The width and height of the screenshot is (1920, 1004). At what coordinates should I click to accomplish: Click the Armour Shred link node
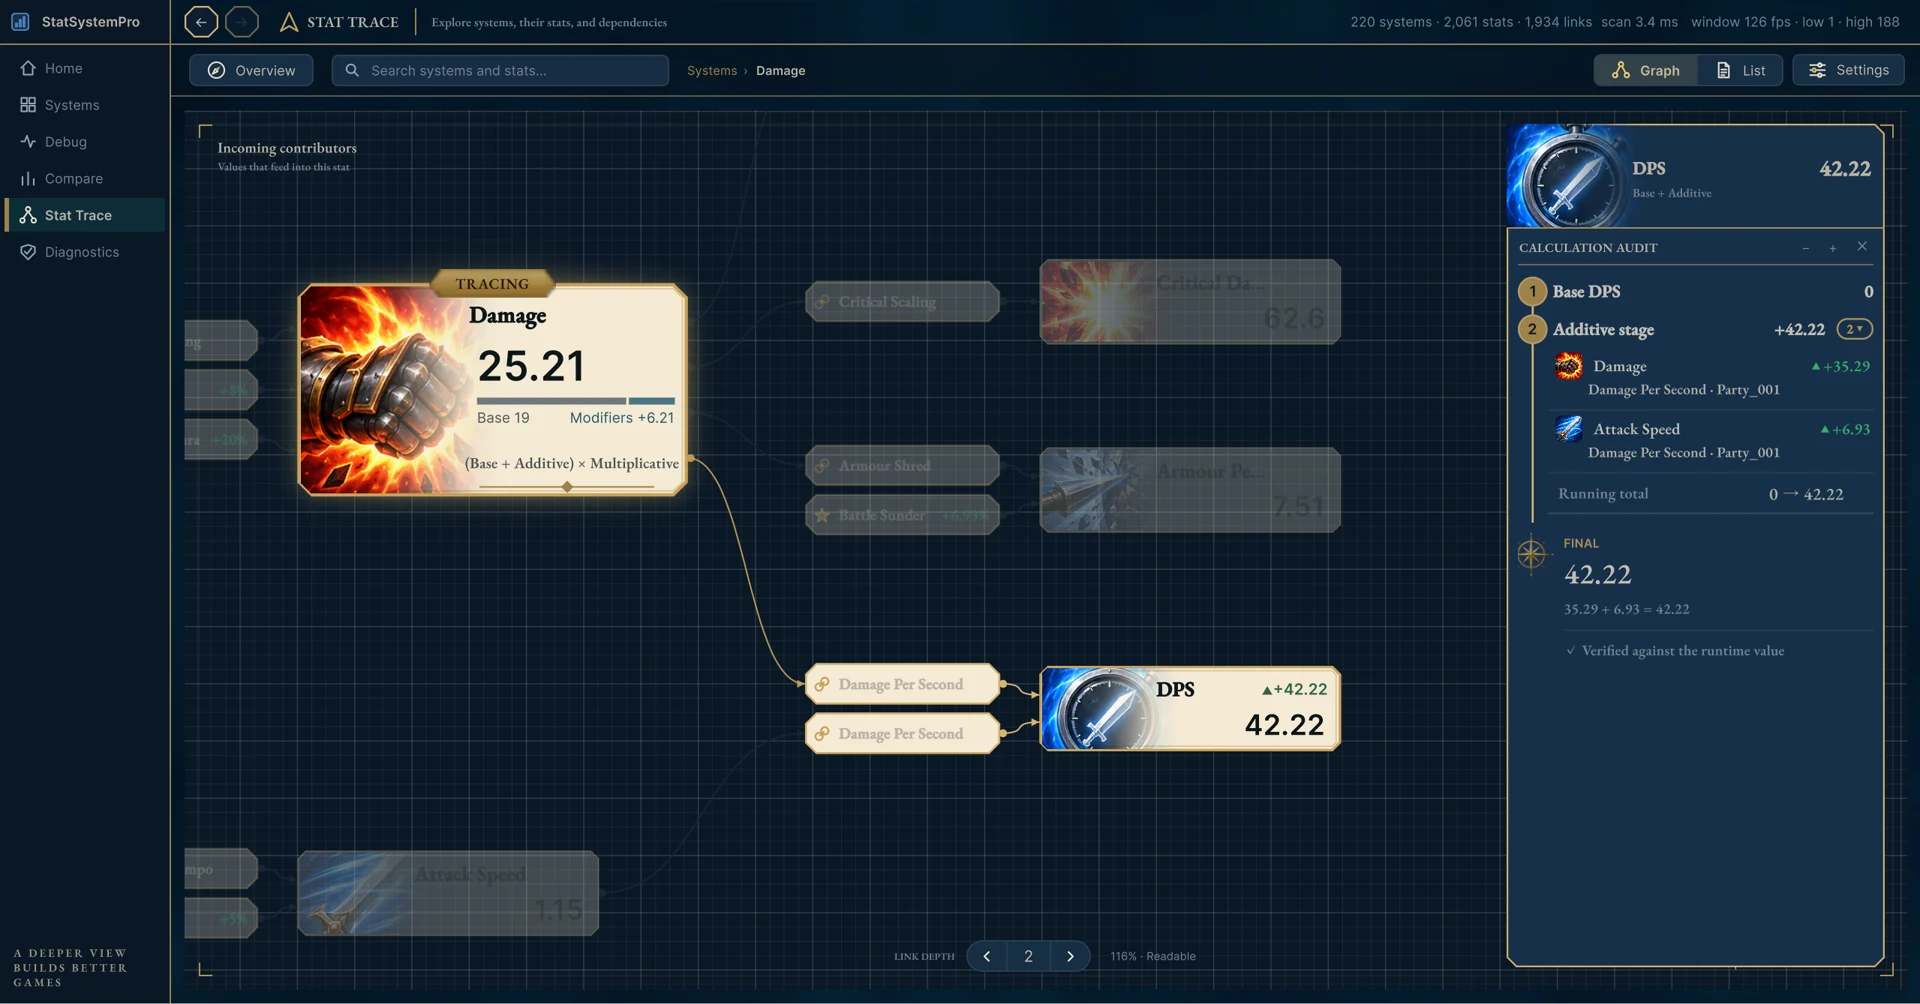[902, 465]
